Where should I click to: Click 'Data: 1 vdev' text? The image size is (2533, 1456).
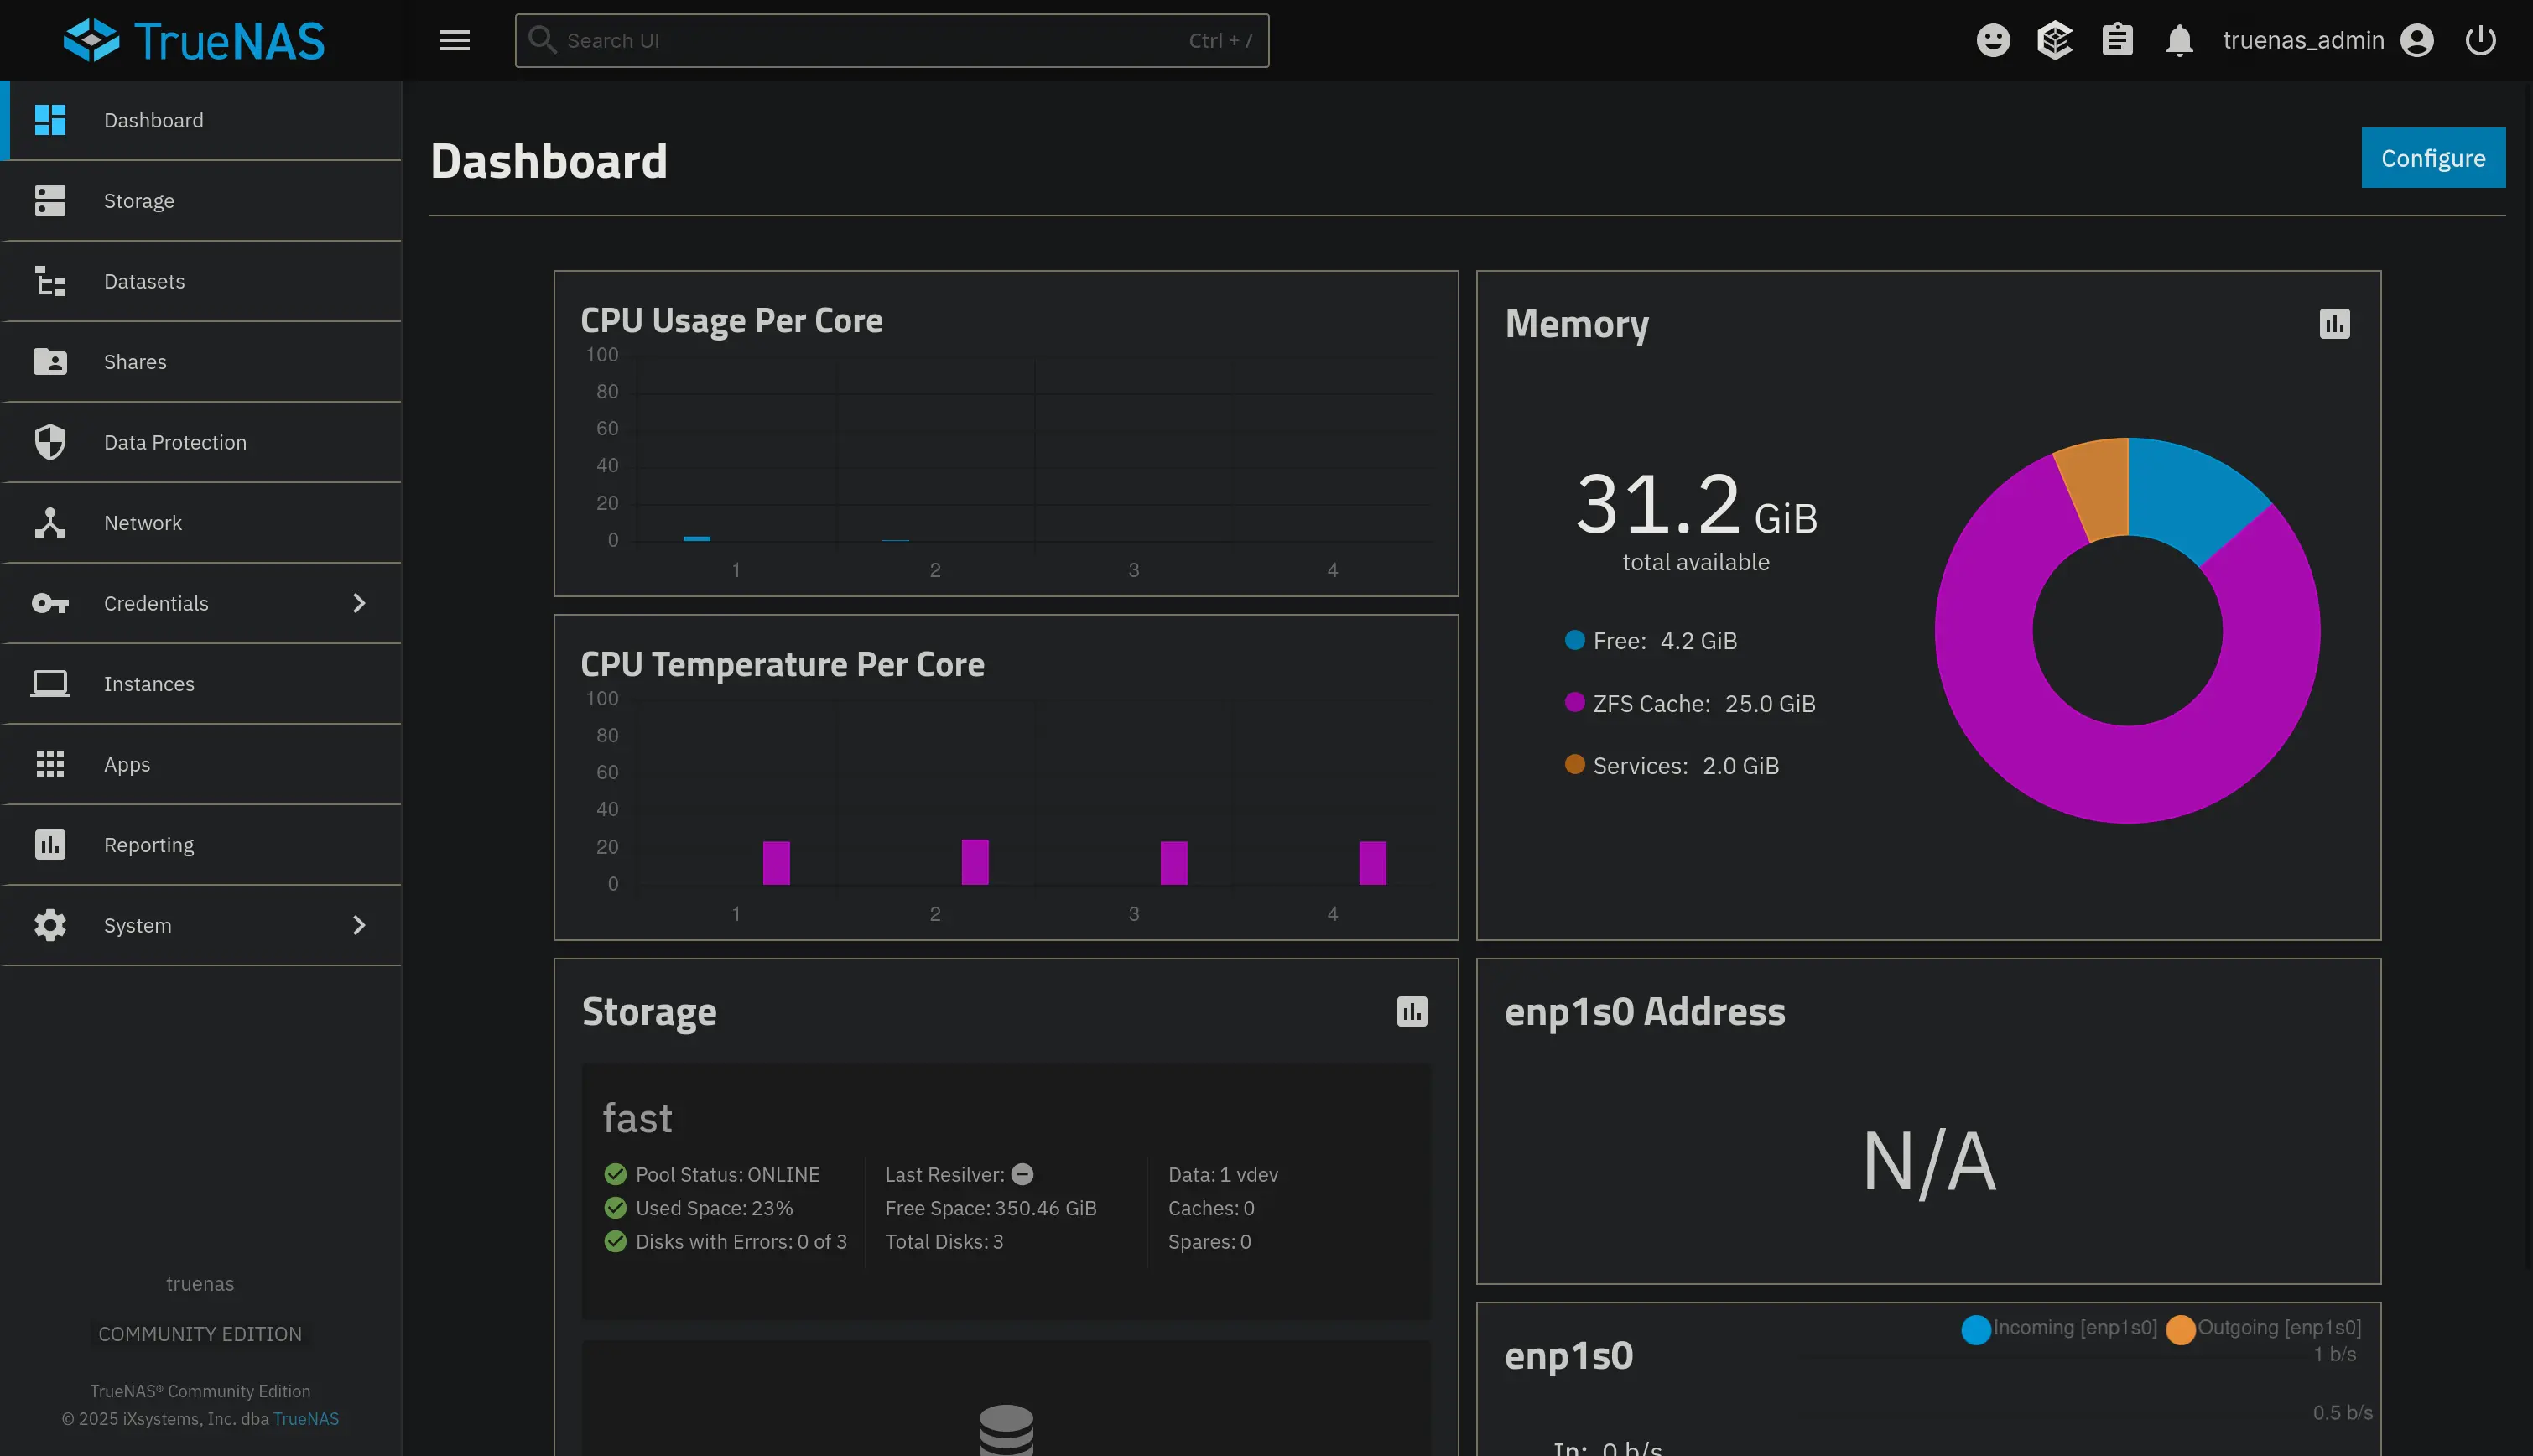click(x=1223, y=1174)
